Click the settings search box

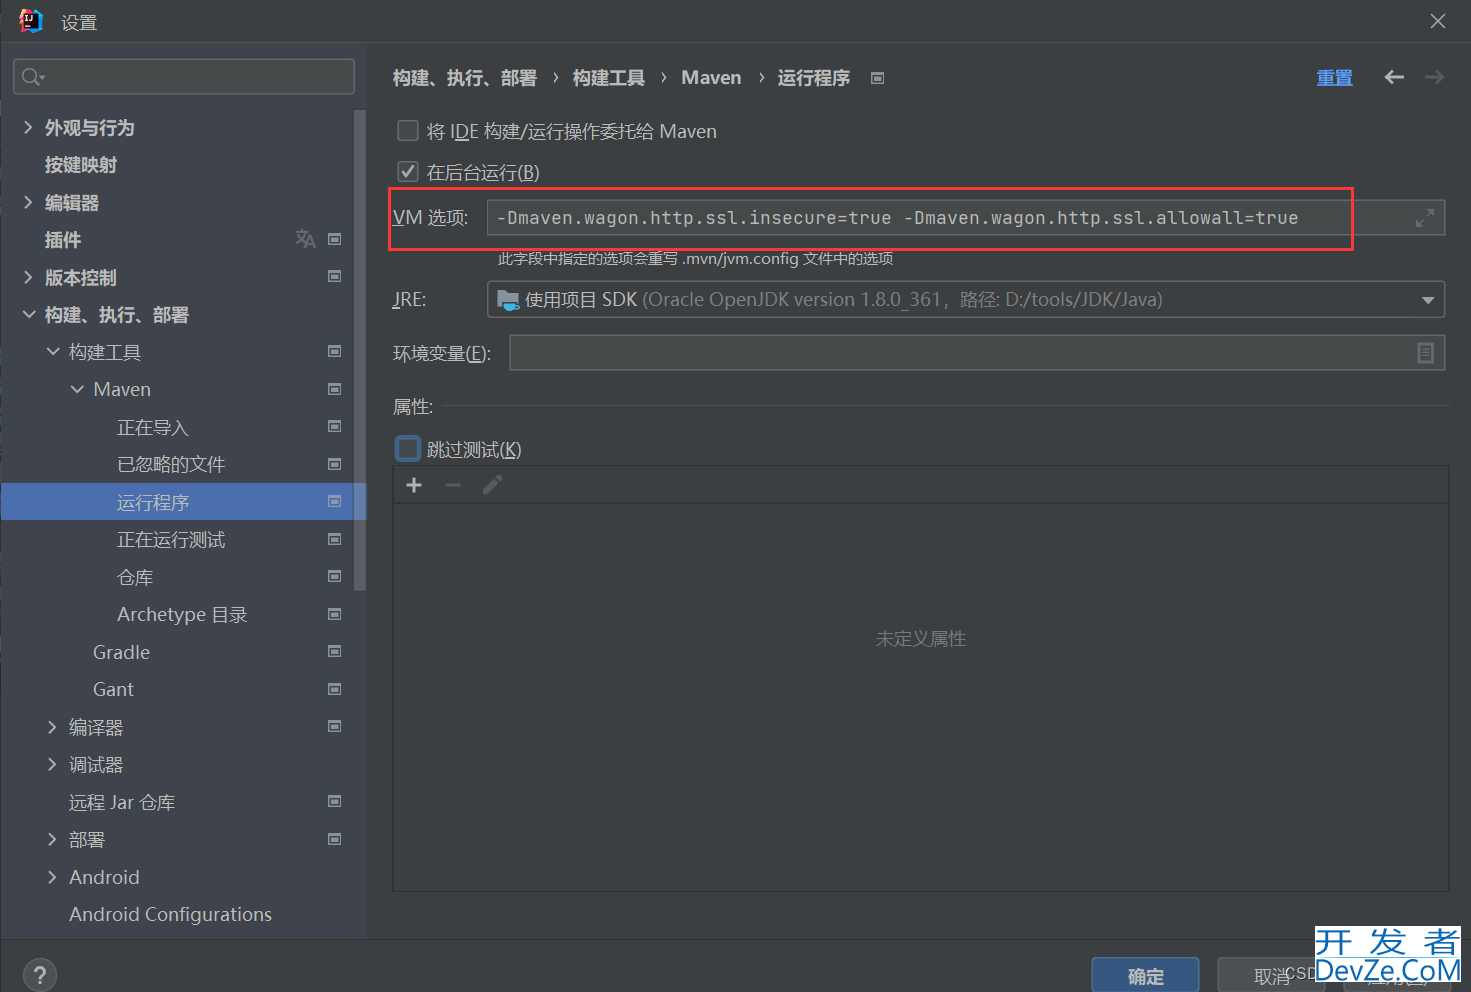(x=184, y=77)
